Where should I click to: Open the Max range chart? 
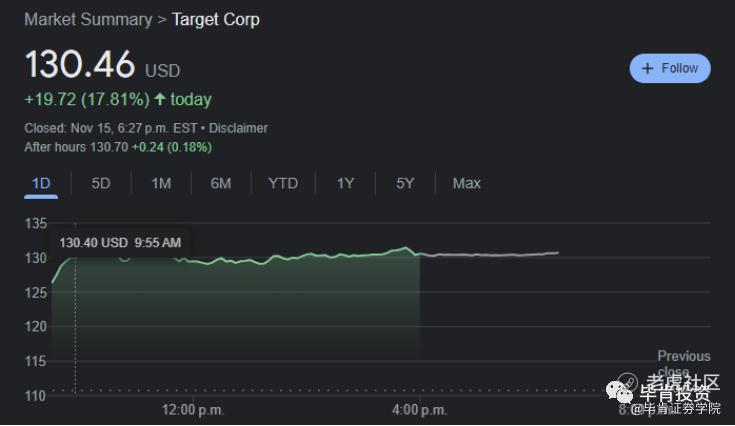[x=466, y=183]
